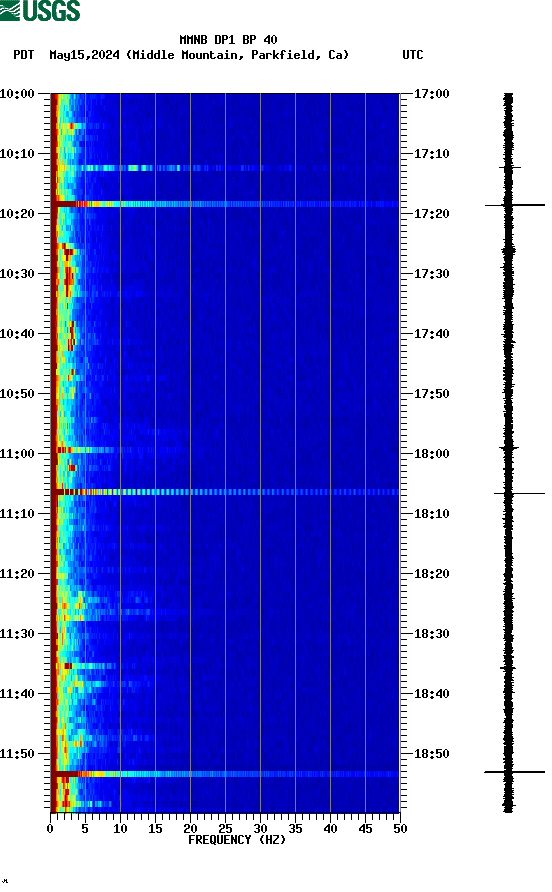Click the 10:50 PDT time label

[x=17, y=394]
